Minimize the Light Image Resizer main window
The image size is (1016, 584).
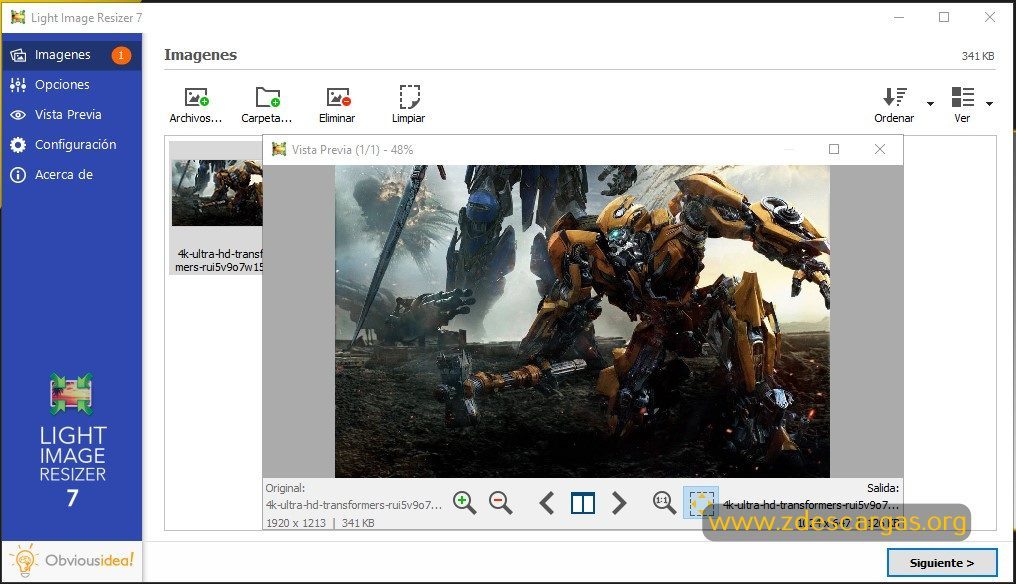coord(899,18)
